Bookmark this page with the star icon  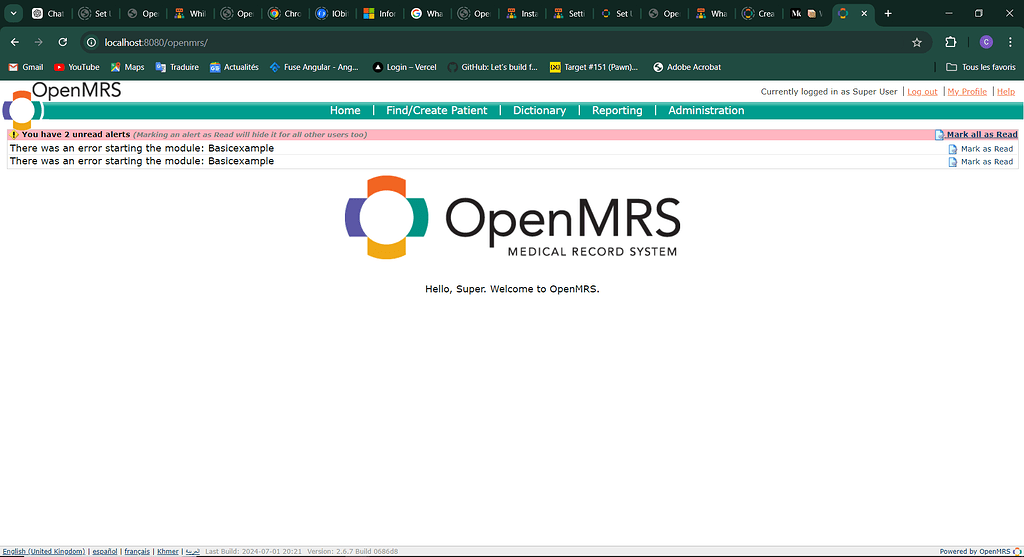(x=917, y=42)
